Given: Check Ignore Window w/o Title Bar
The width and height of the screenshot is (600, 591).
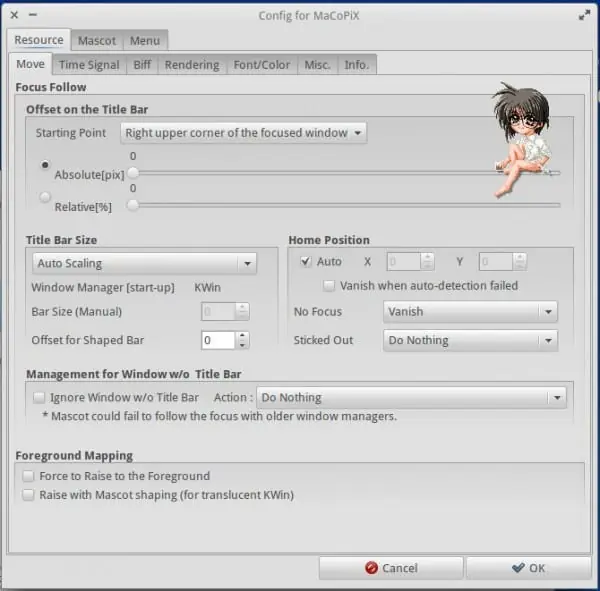Looking at the screenshot, I should point(39,397).
